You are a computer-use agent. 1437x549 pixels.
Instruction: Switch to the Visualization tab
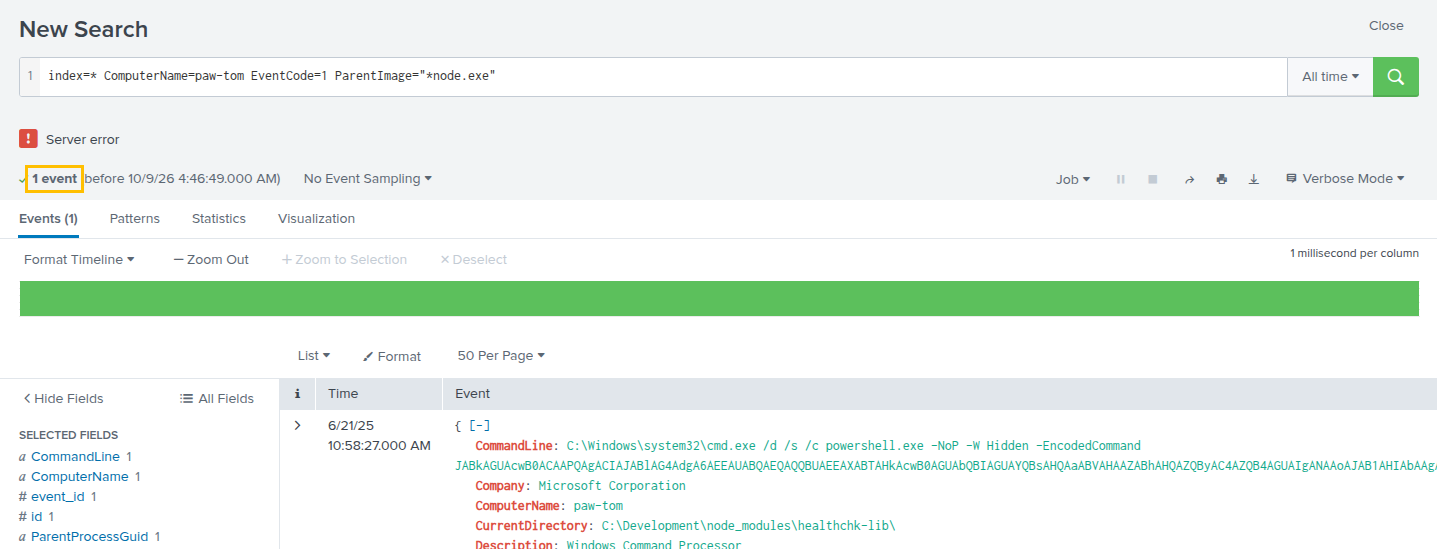pyautogui.click(x=316, y=218)
